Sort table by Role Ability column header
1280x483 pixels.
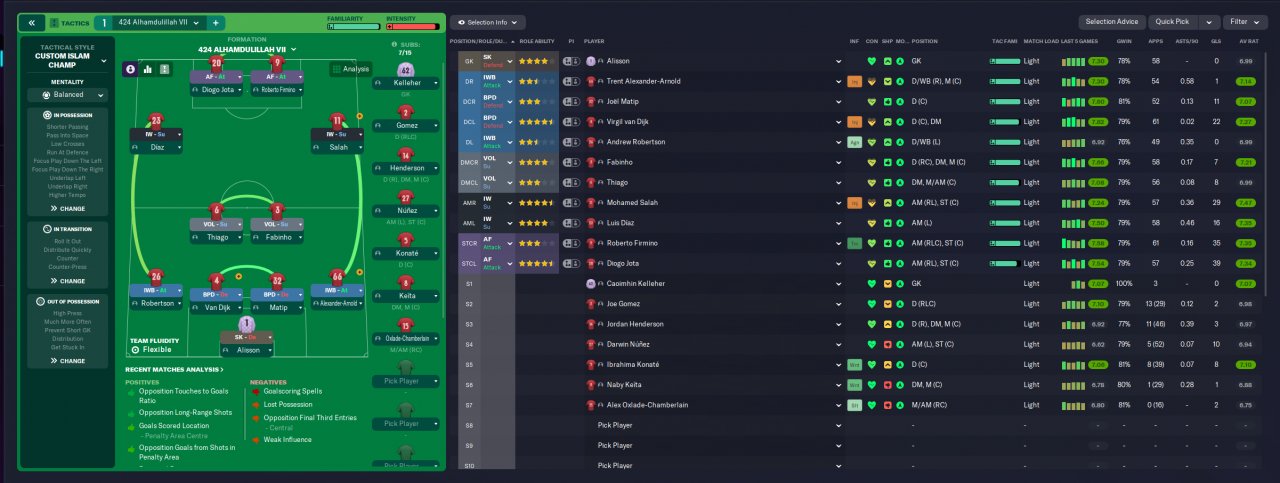click(x=538, y=41)
